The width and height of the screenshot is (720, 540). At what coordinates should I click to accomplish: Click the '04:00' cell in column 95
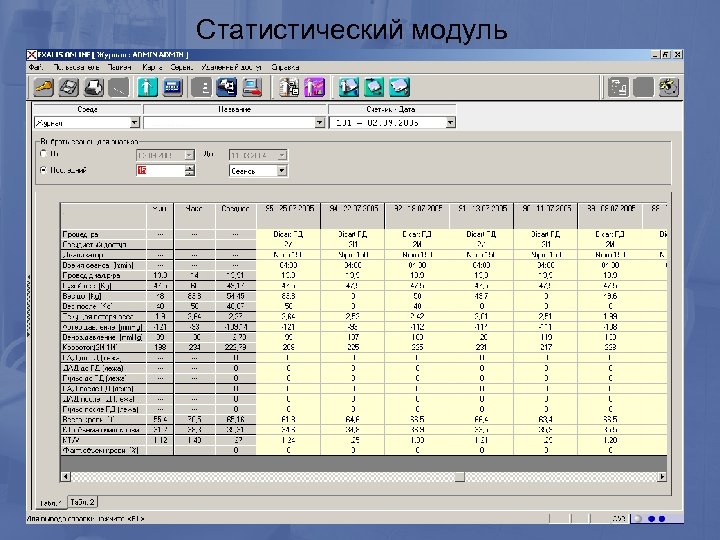[x=288, y=265]
